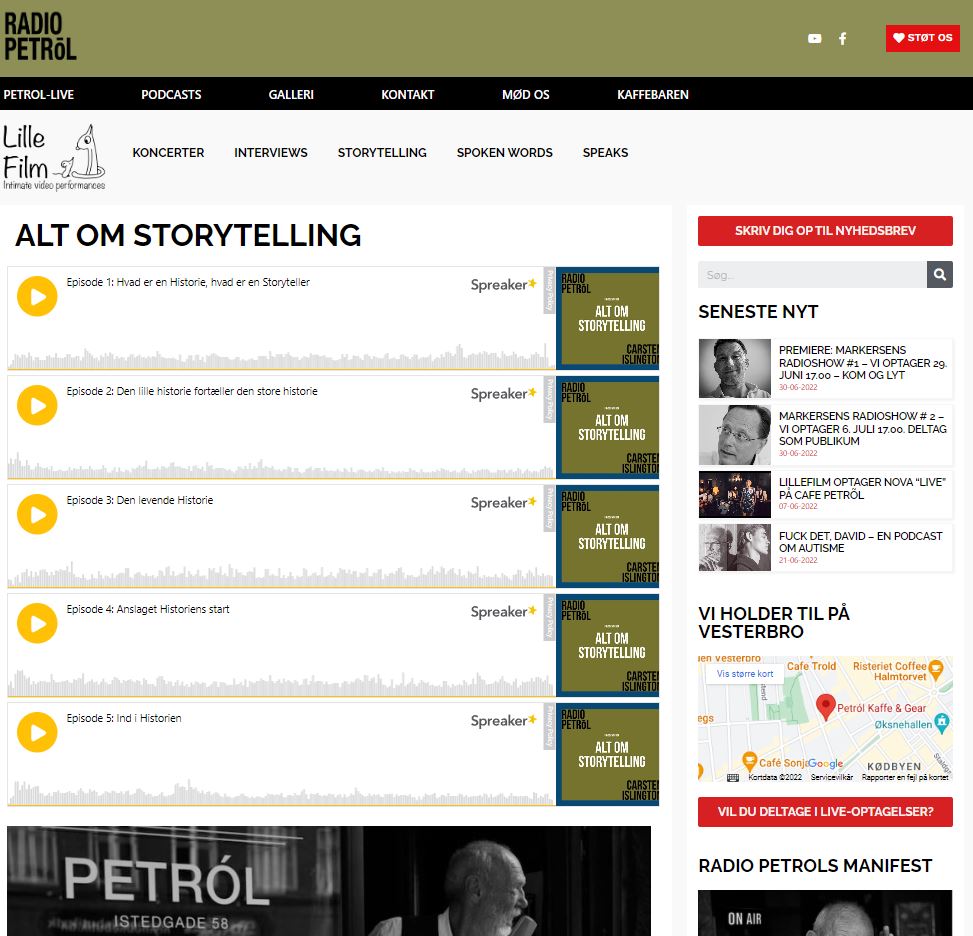Click thumbnail of Markersens Radioshow # 2 post

[735, 435]
